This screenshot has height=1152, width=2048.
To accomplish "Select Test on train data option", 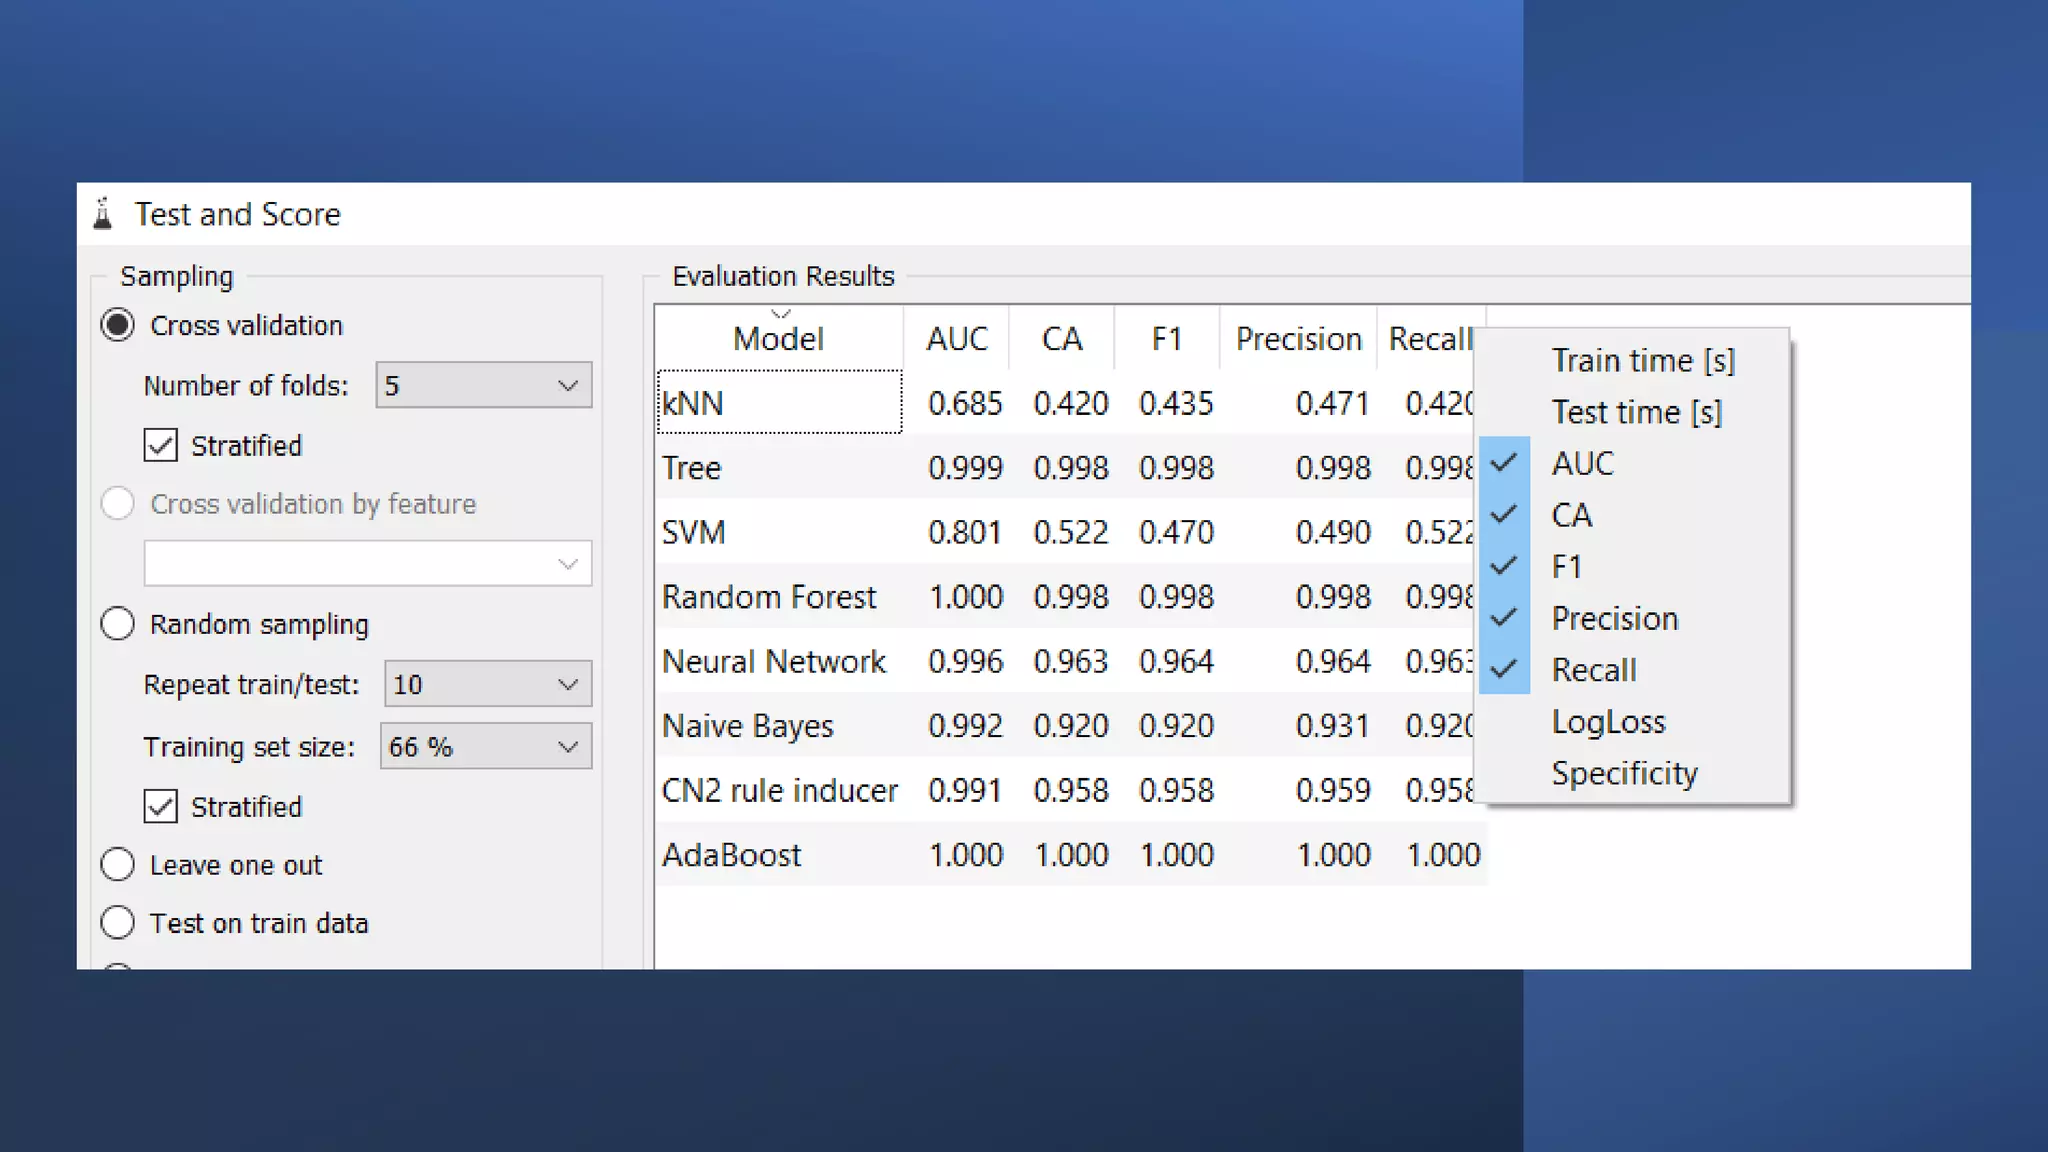I will [x=118, y=922].
